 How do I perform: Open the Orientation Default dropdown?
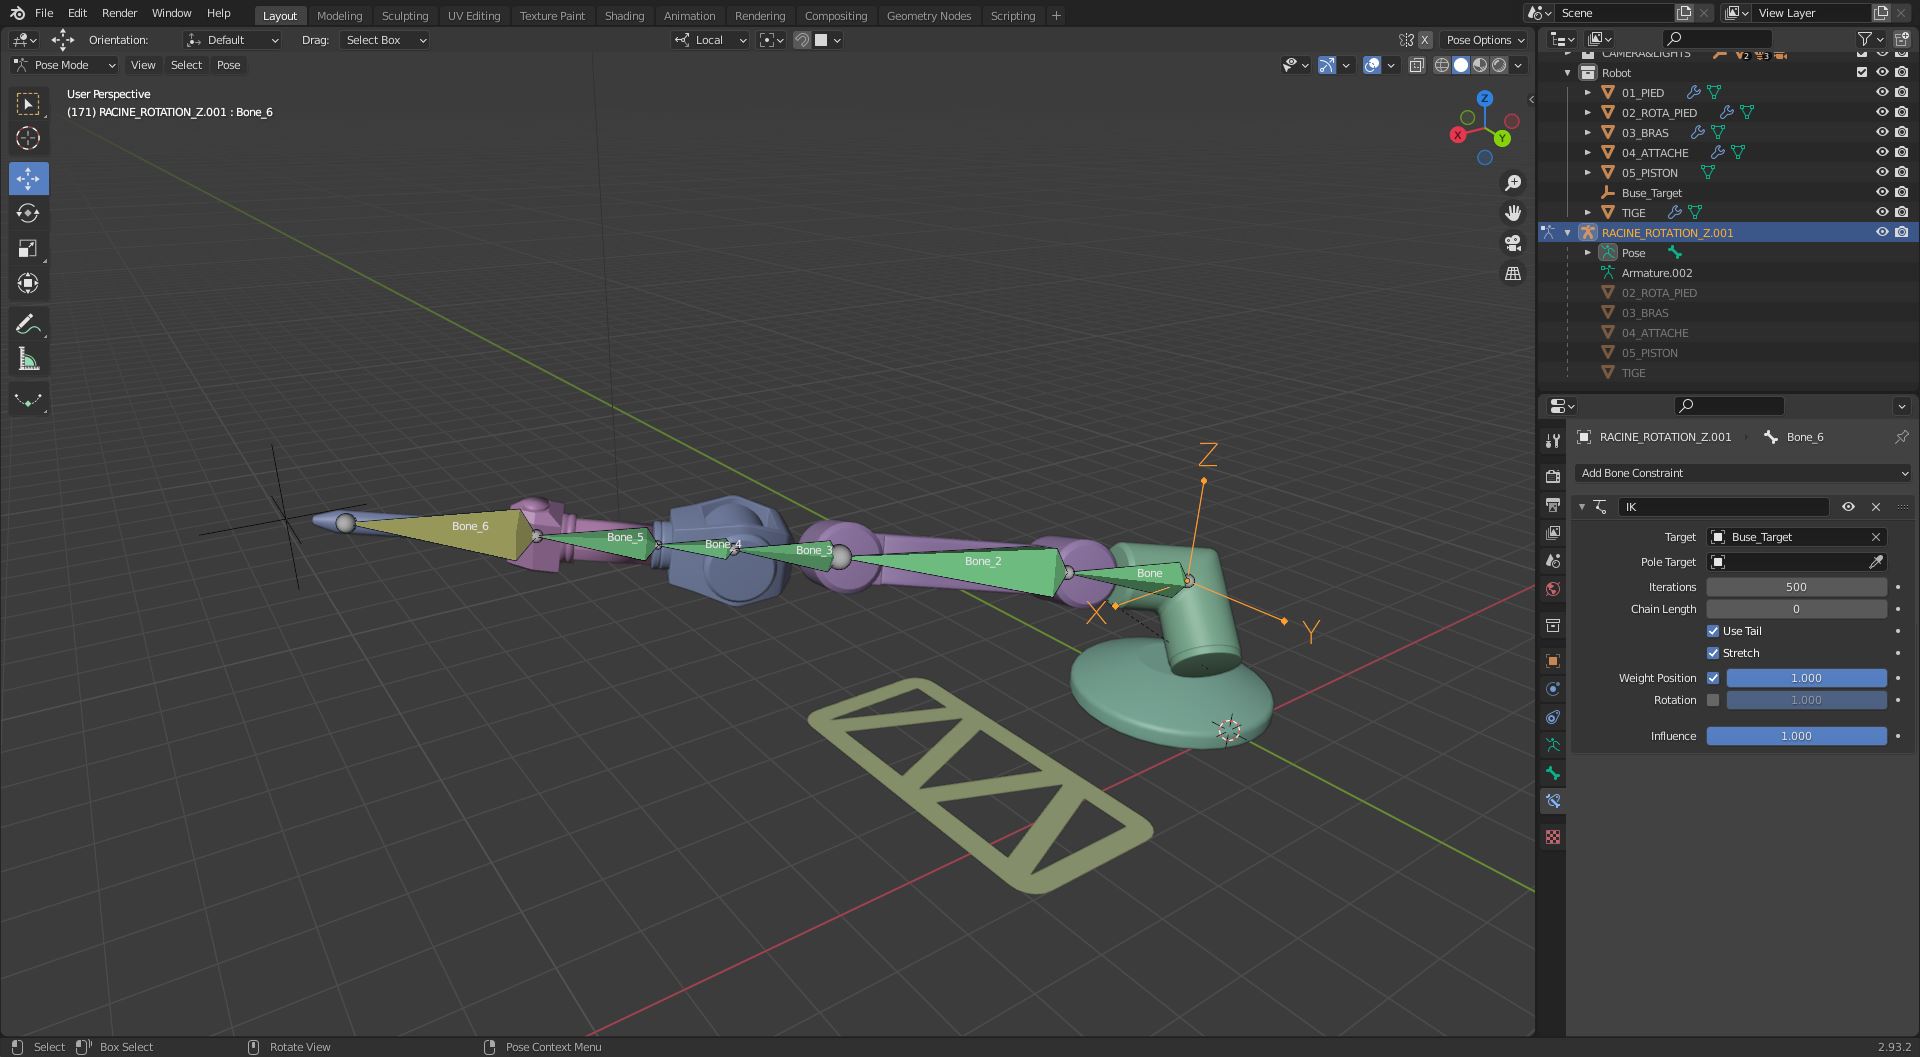coord(232,40)
